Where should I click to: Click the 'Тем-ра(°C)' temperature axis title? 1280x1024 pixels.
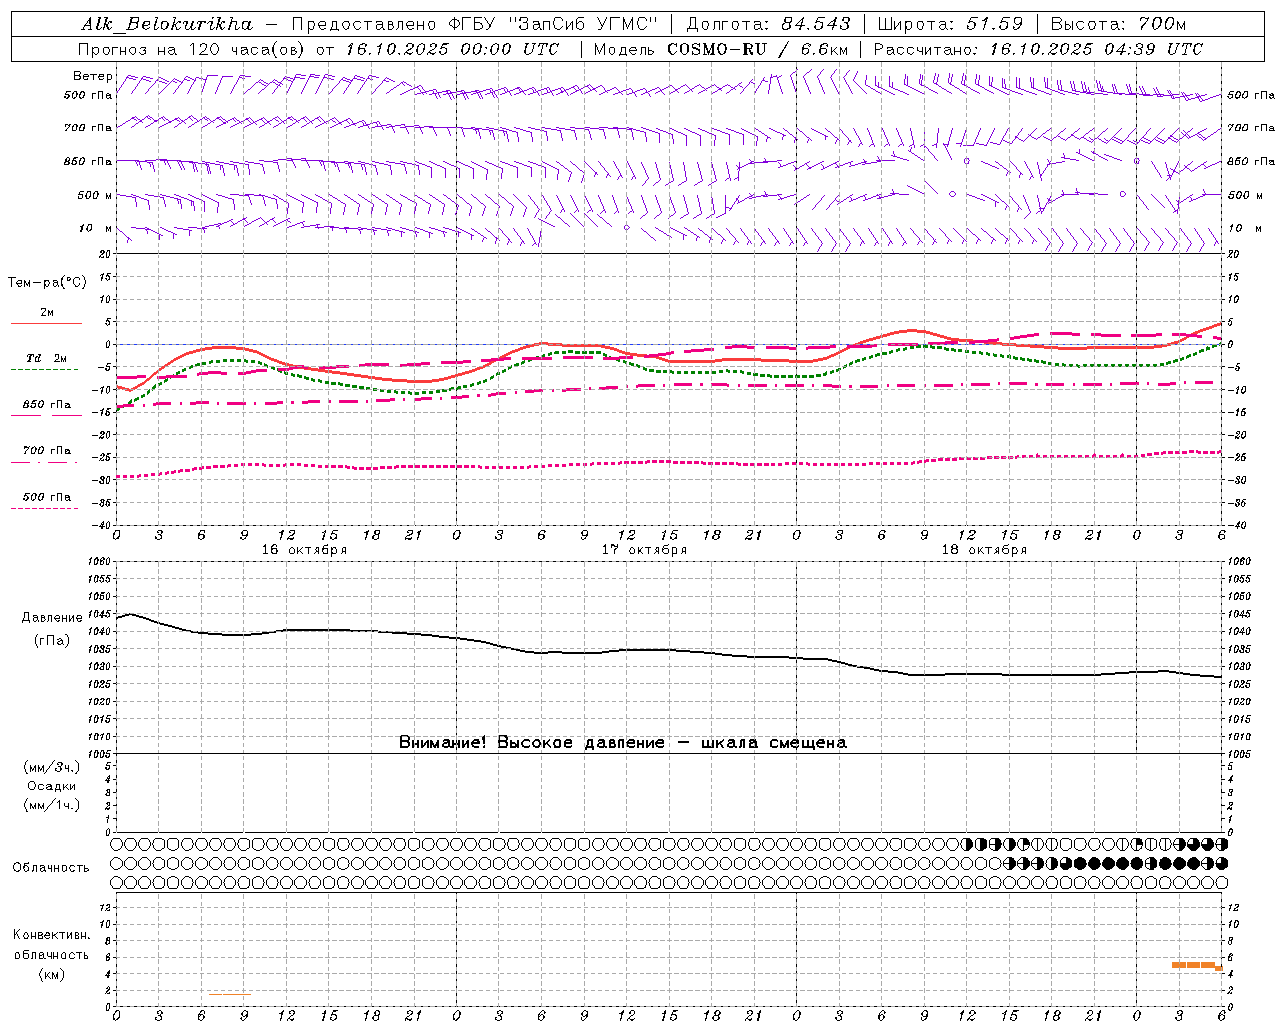[47, 283]
